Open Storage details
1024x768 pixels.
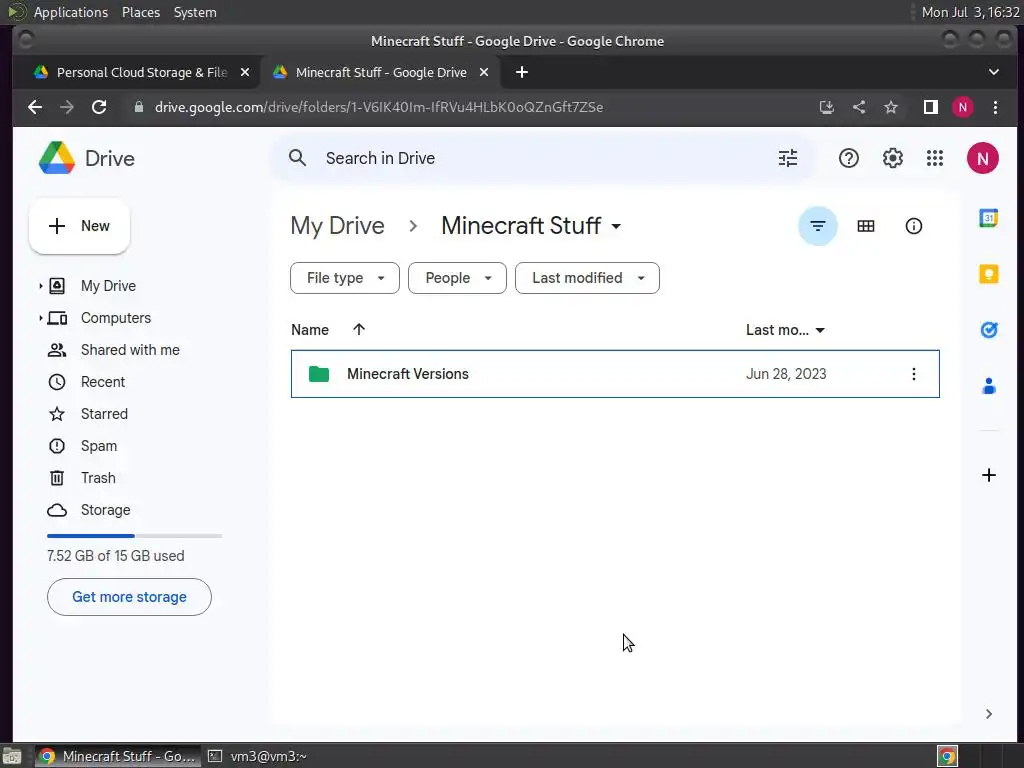pos(105,510)
